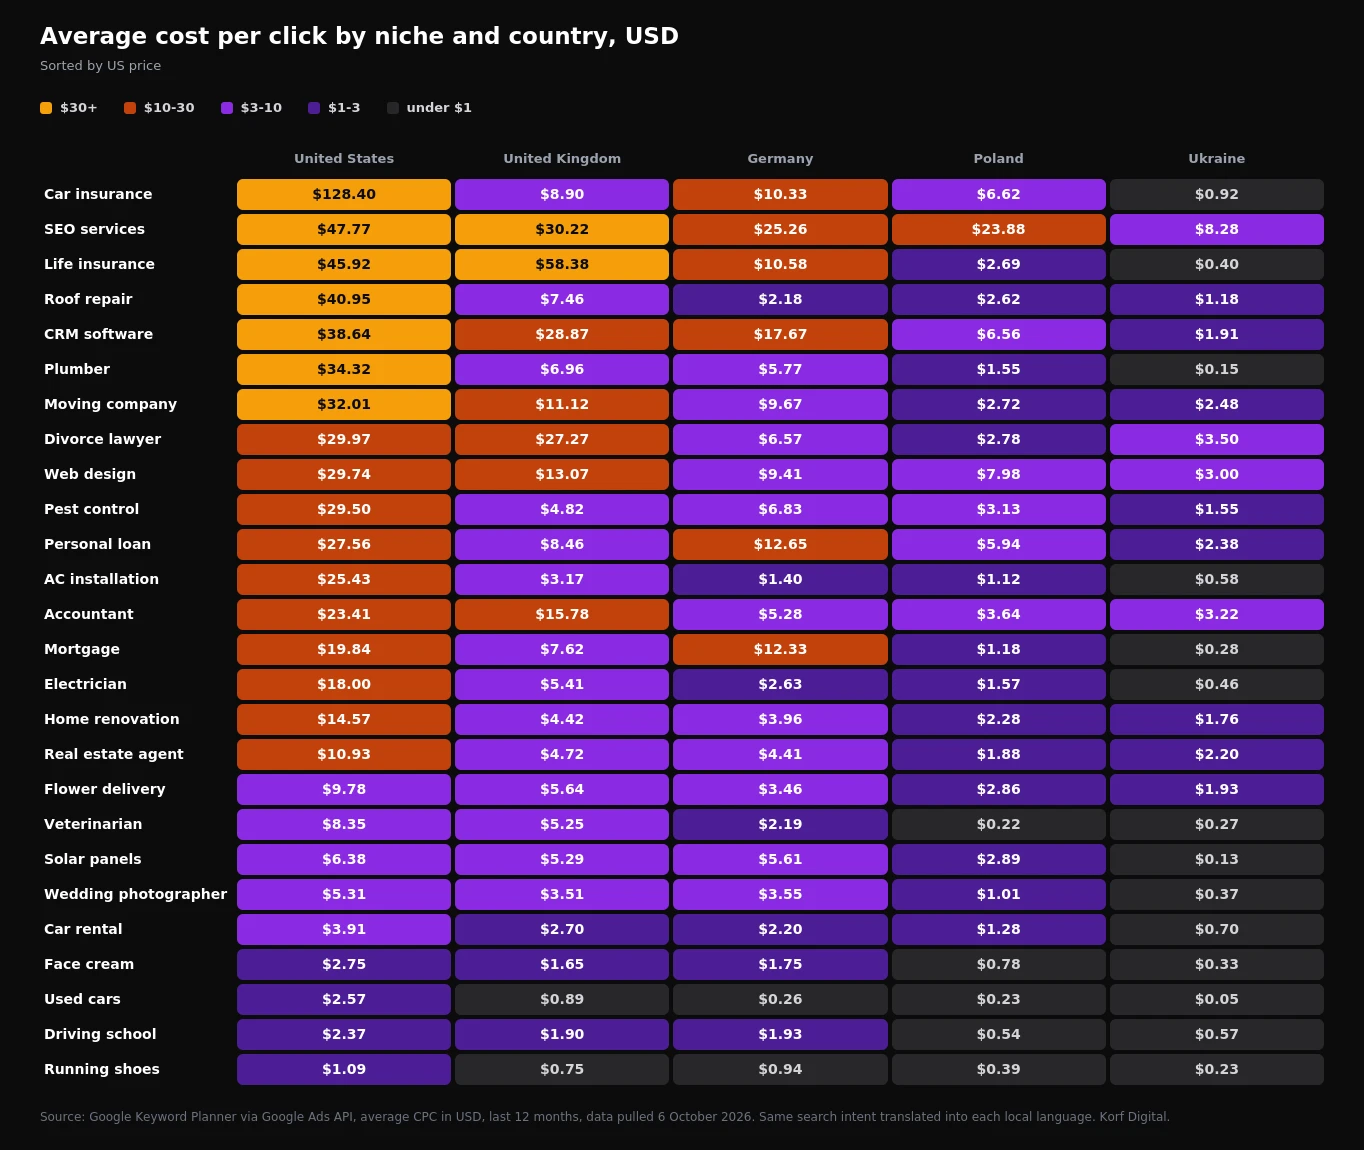
Task: Select the United Kingdom column header
Action: click(562, 159)
